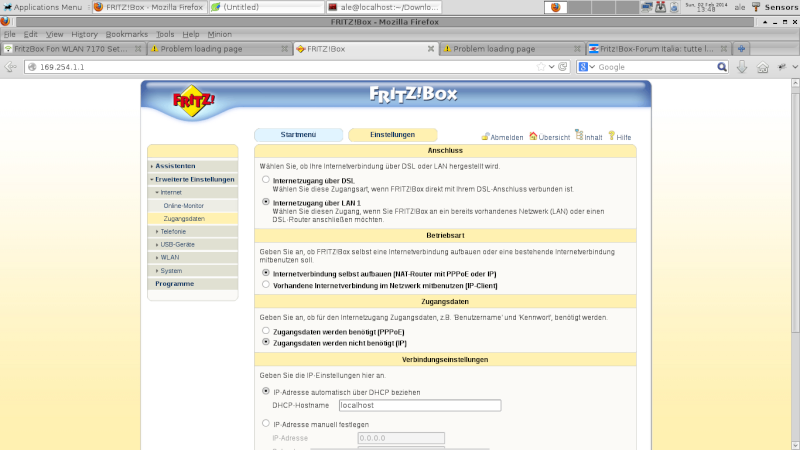Go to the Firefox home icon
The image size is (800, 450).
coord(762,67)
